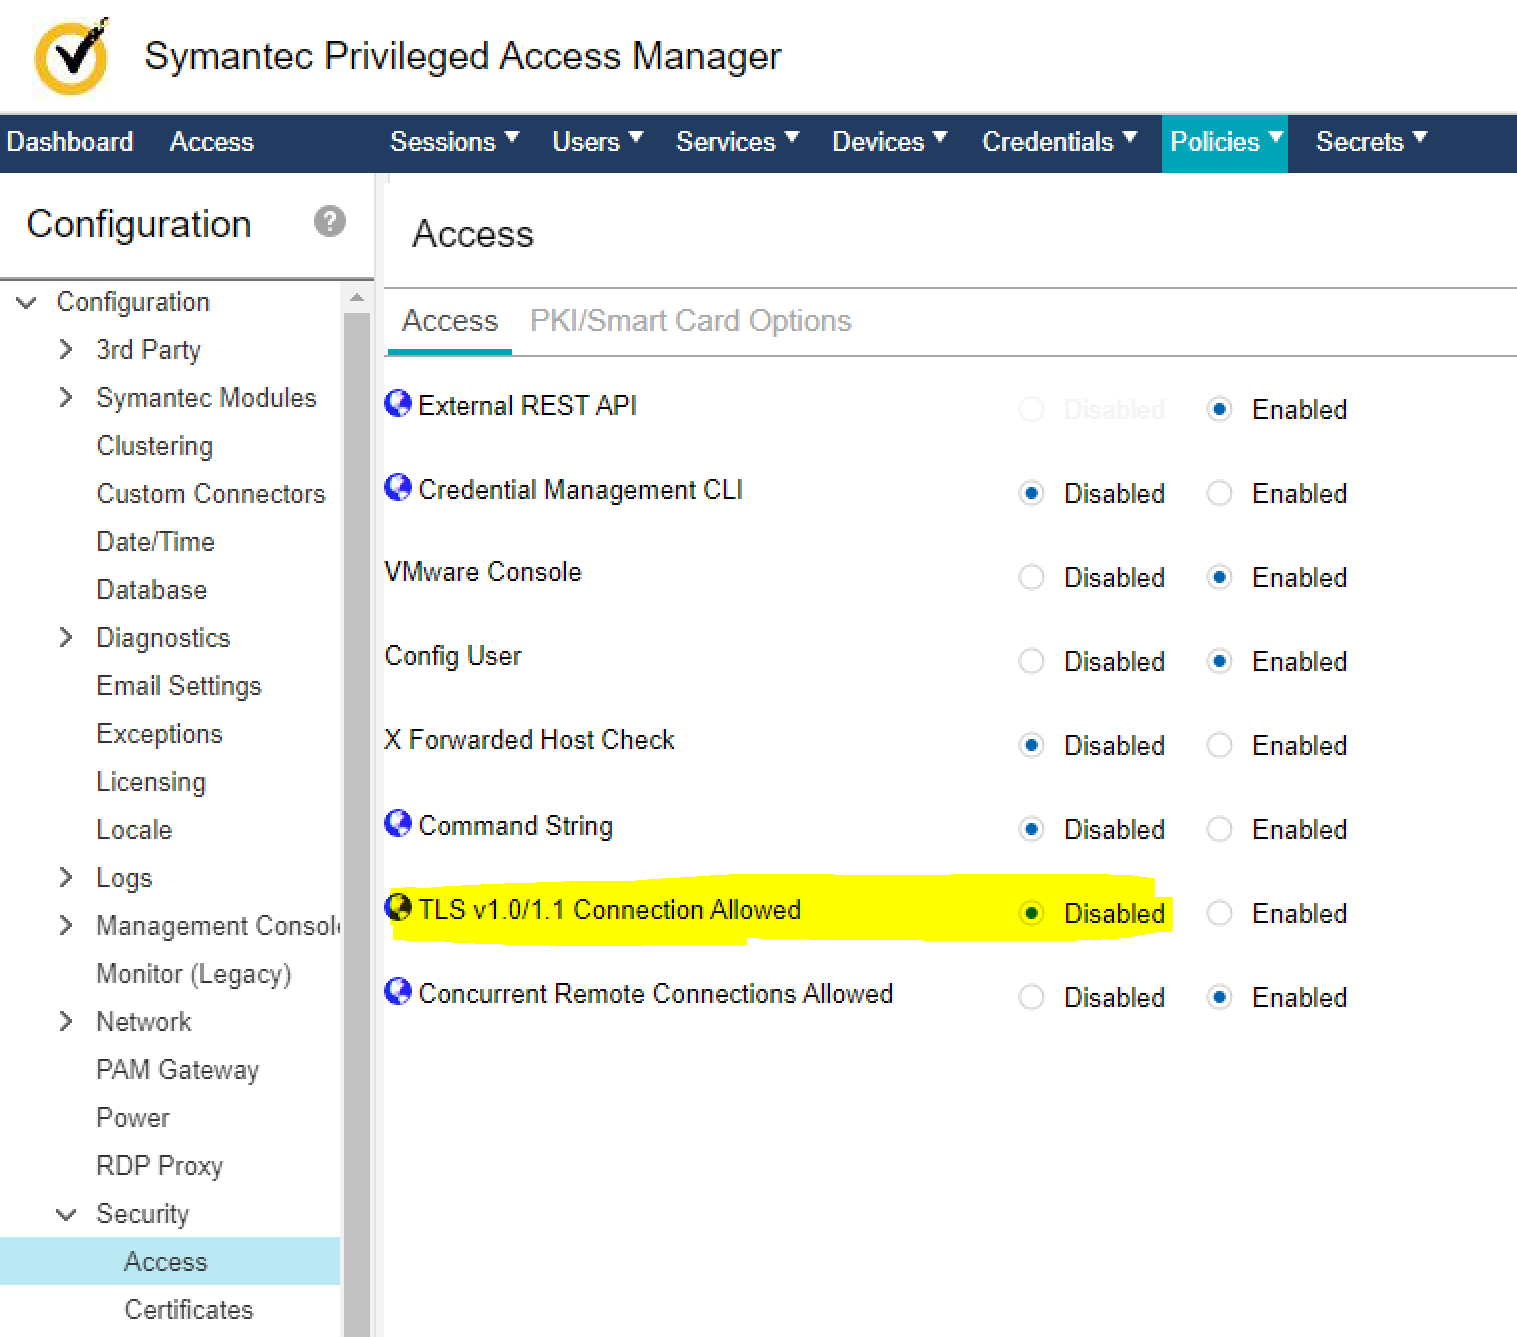Open the Configuration help question mark icon
Screen dimensions: 1517x1337
coord(329,221)
